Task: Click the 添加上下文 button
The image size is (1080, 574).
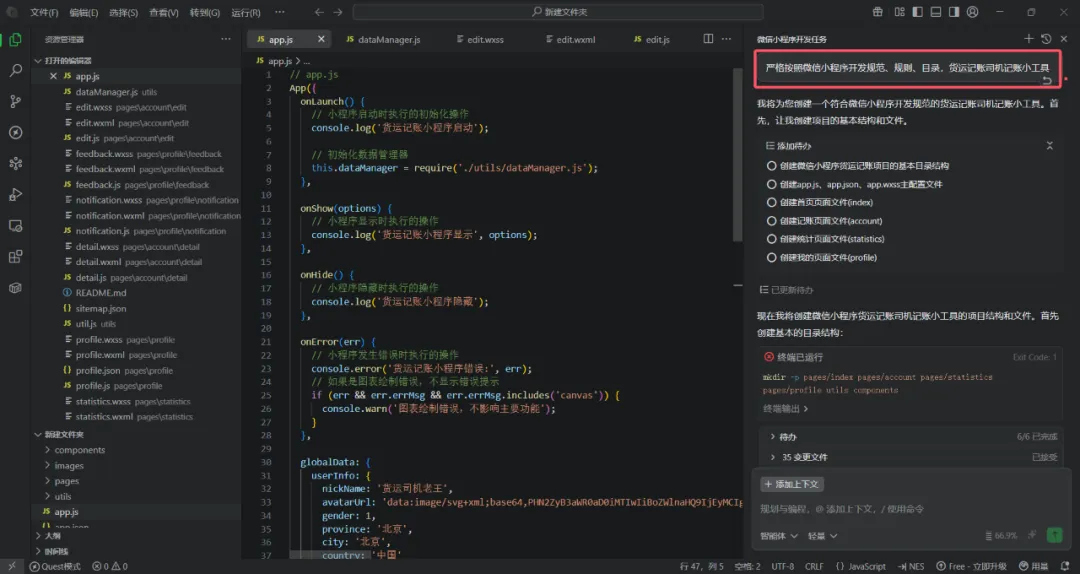Action: coord(792,484)
